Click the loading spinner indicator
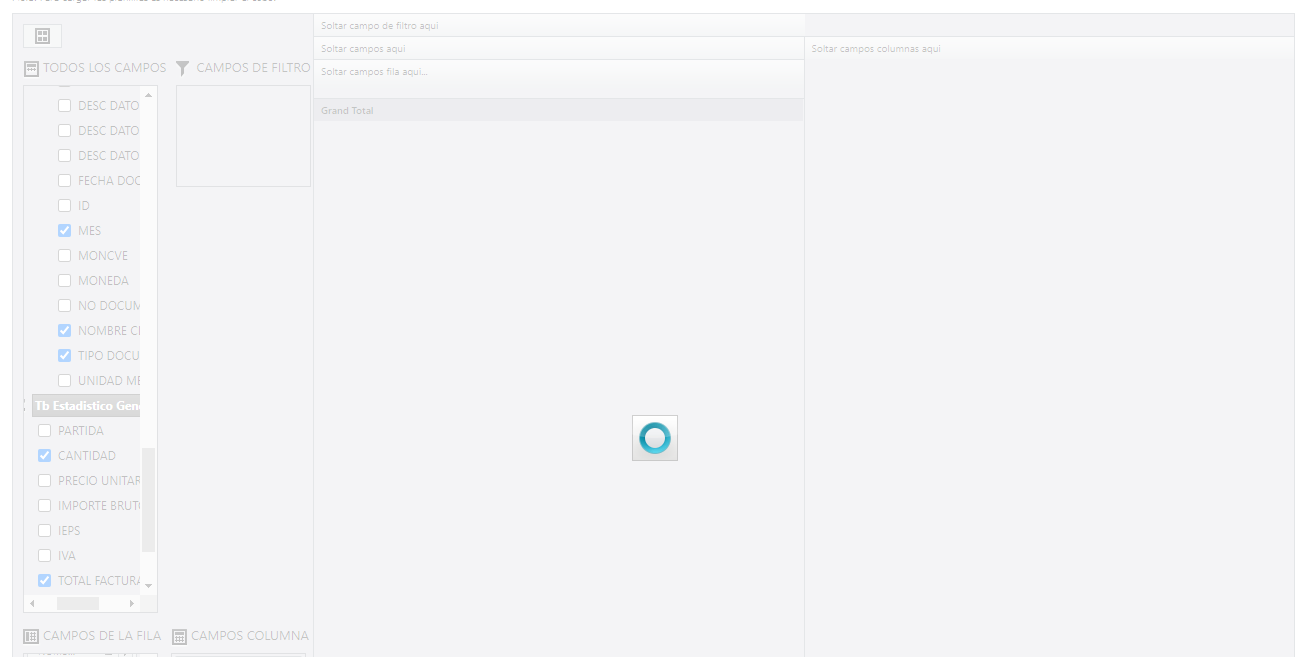 click(655, 438)
